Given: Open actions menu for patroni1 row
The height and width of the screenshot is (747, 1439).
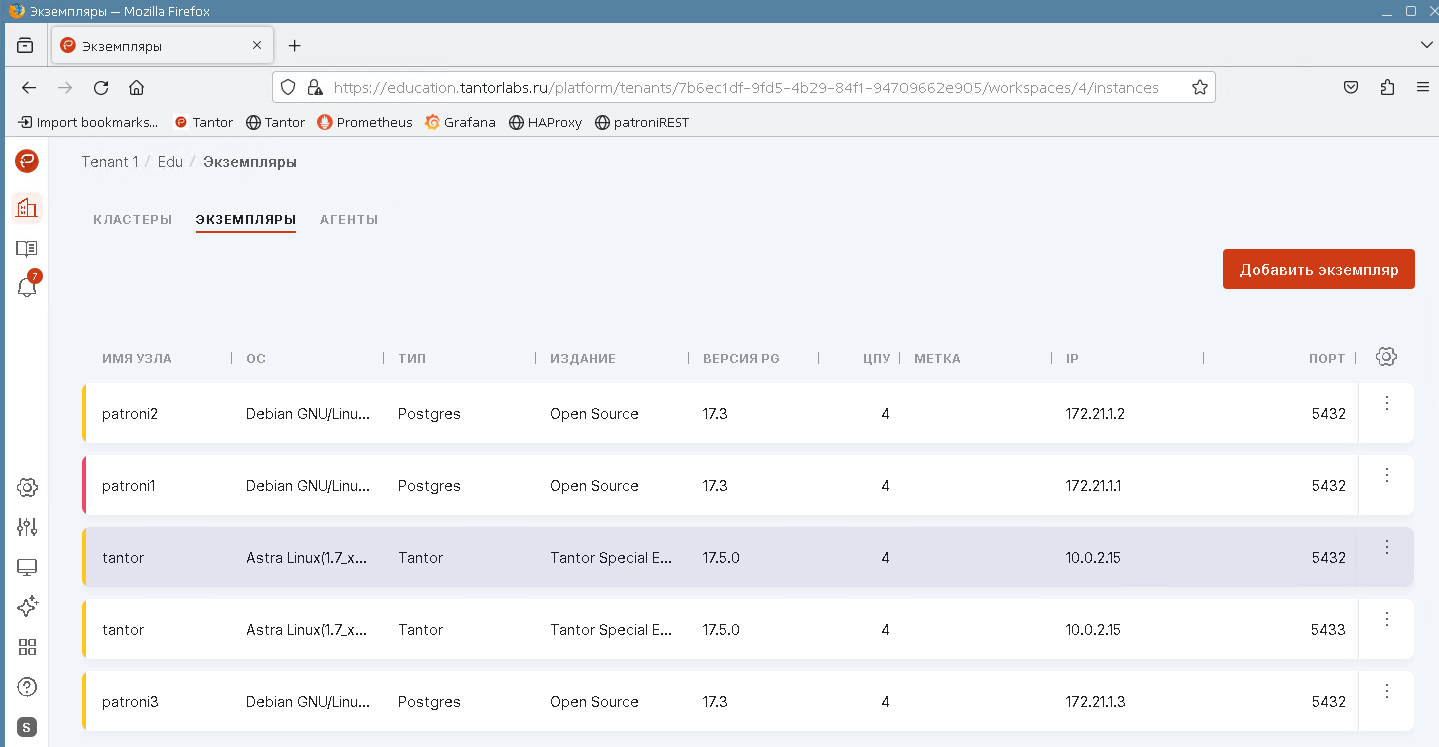Looking at the screenshot, I should coord(1386,475).
